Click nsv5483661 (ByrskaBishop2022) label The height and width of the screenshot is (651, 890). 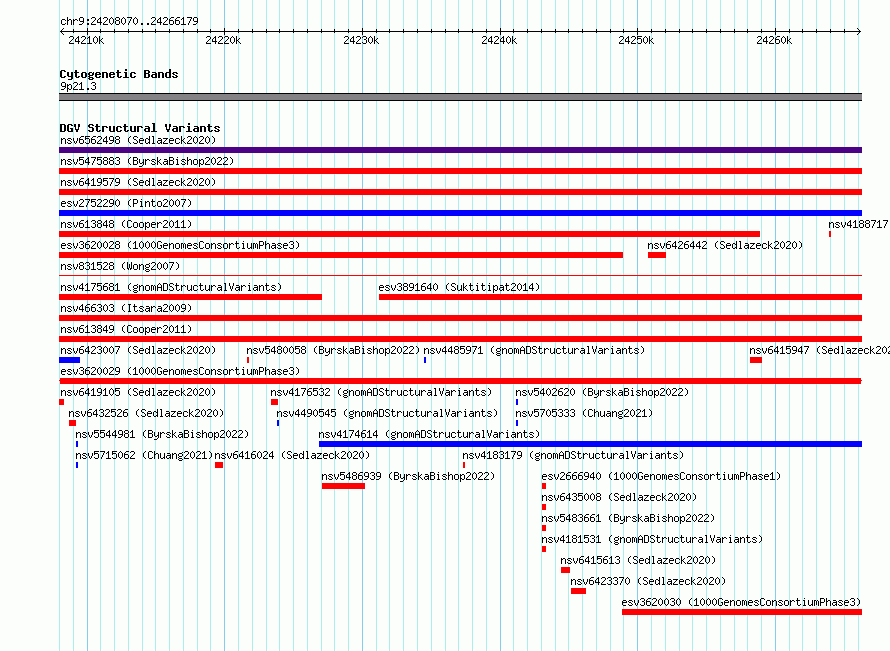628,518
